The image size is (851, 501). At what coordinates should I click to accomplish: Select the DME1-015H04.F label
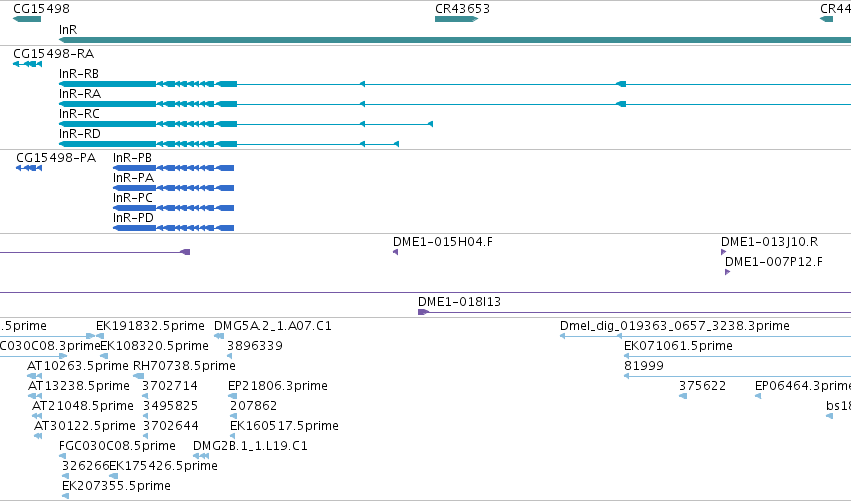[x=443, y=242]
